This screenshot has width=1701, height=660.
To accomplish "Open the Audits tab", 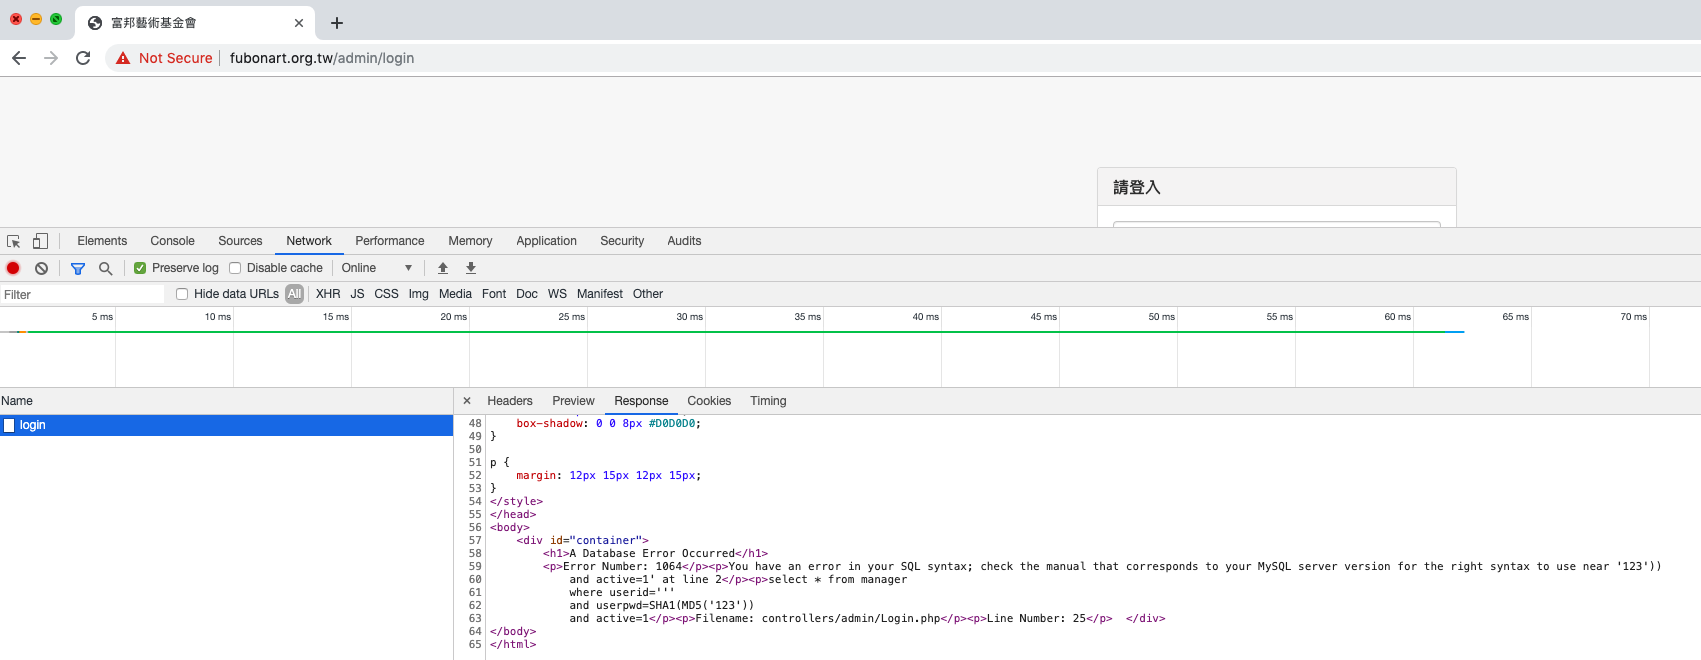I will coord(684,241).
